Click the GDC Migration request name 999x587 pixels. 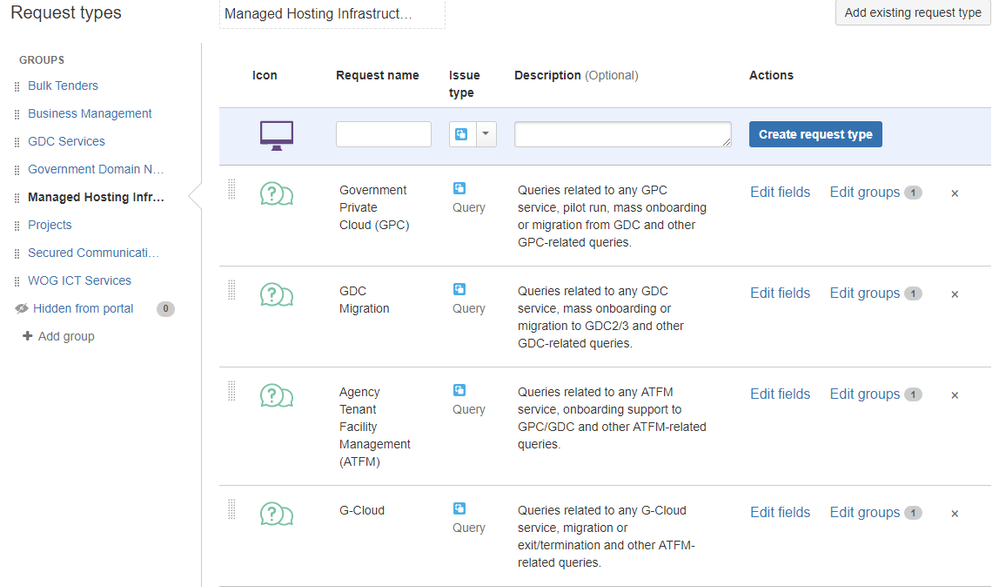click(x=364, y=300)
